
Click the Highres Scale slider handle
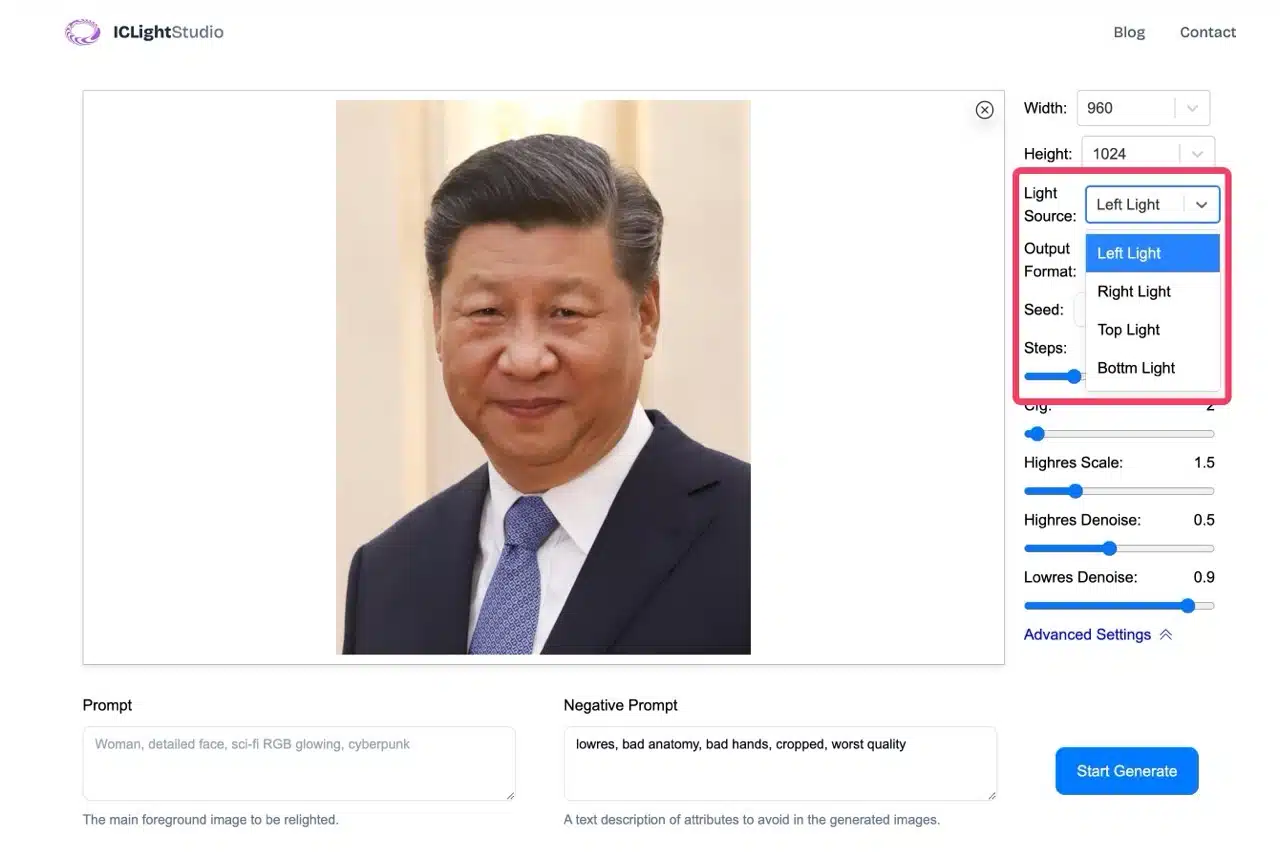(x=1076, y=491)
